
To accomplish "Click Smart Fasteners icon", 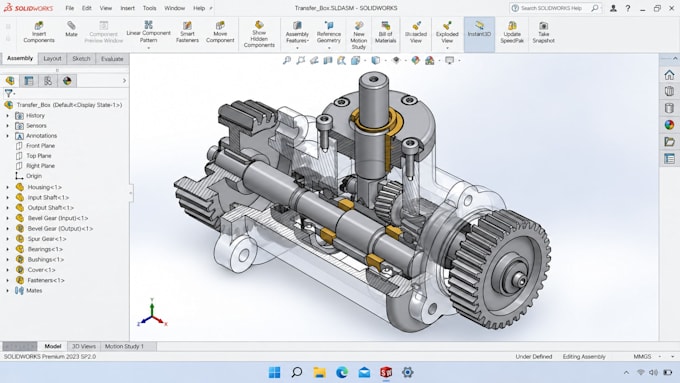I will [x=187, y=32].
